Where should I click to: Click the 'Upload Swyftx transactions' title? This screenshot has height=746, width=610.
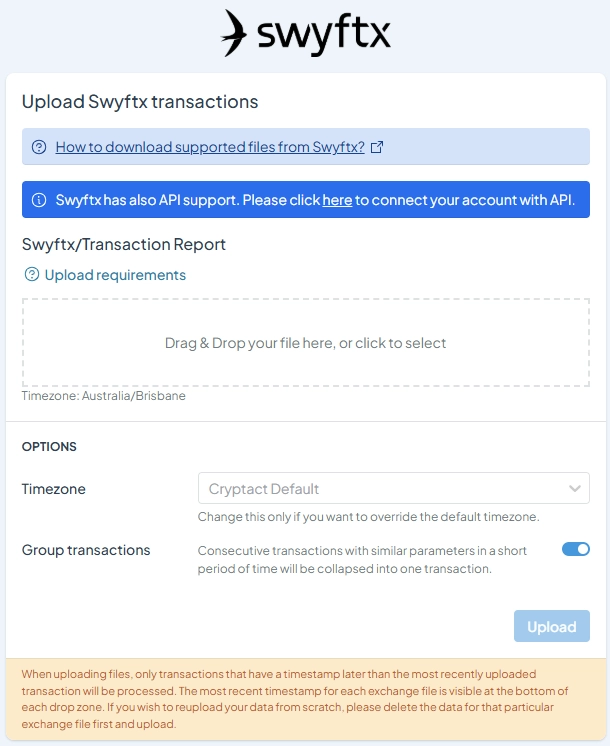tap(140, 102)
